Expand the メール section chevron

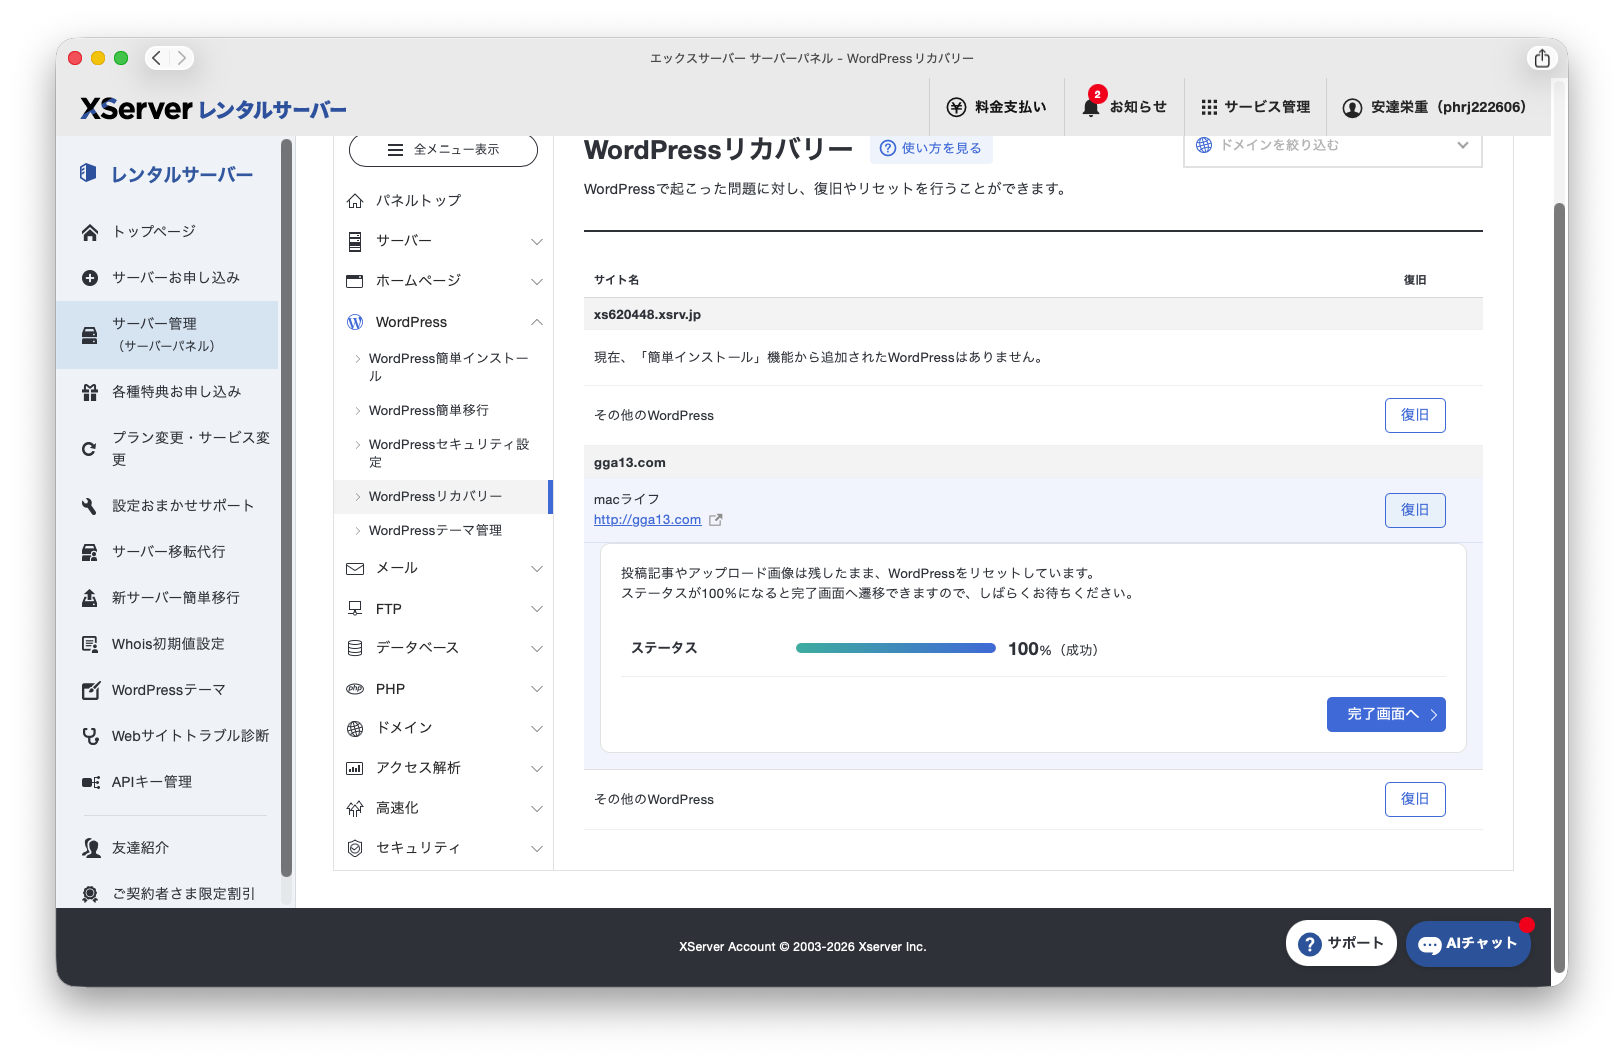coord(537,569)
